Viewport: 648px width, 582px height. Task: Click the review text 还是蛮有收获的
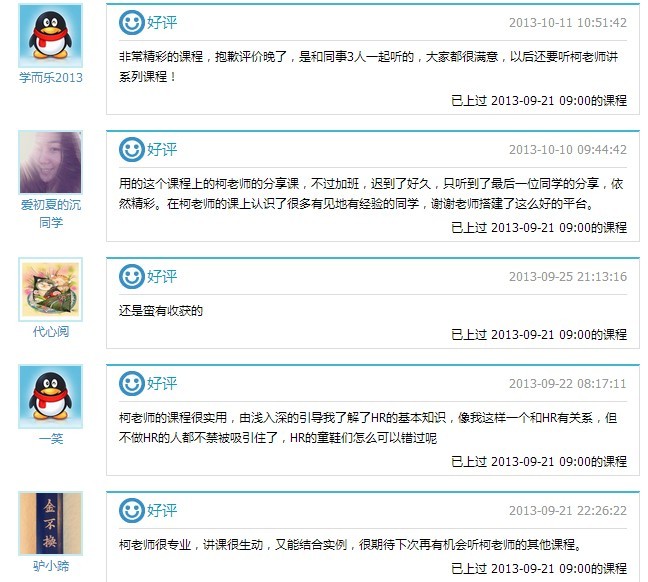(161, 311)
